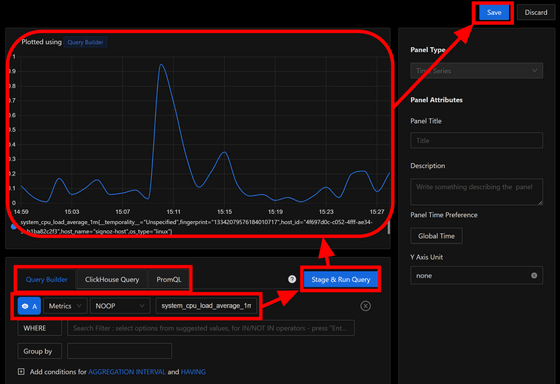Viewport: 560px width, 384px height.
Task: Click the Discard button
Action: point(535,13)
